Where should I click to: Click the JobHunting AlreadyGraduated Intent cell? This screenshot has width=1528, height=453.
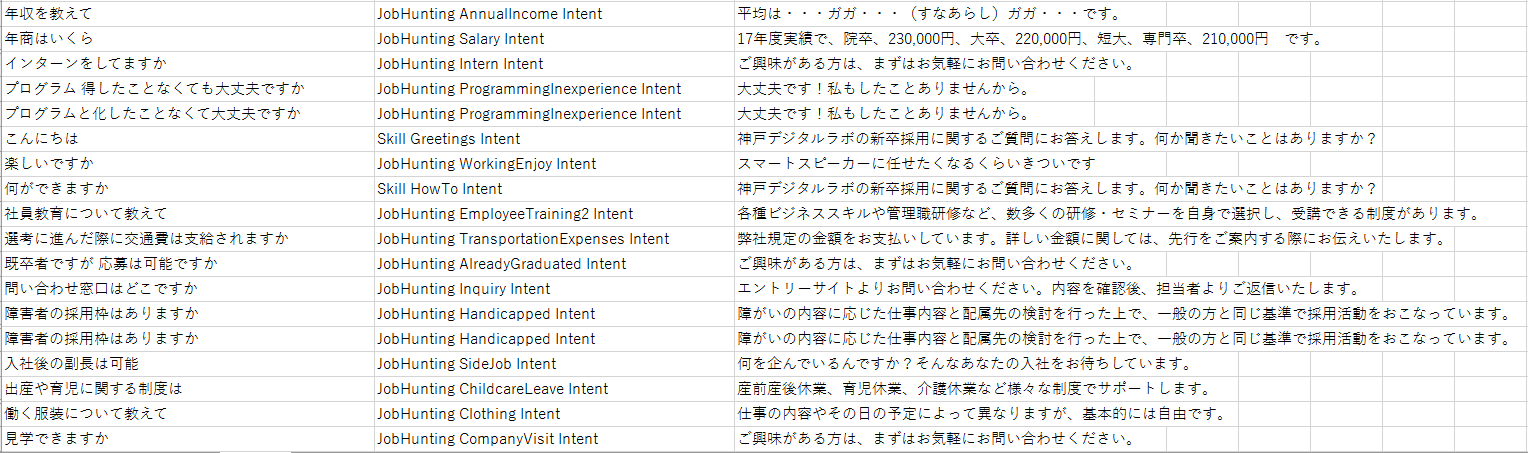point(554,264)
